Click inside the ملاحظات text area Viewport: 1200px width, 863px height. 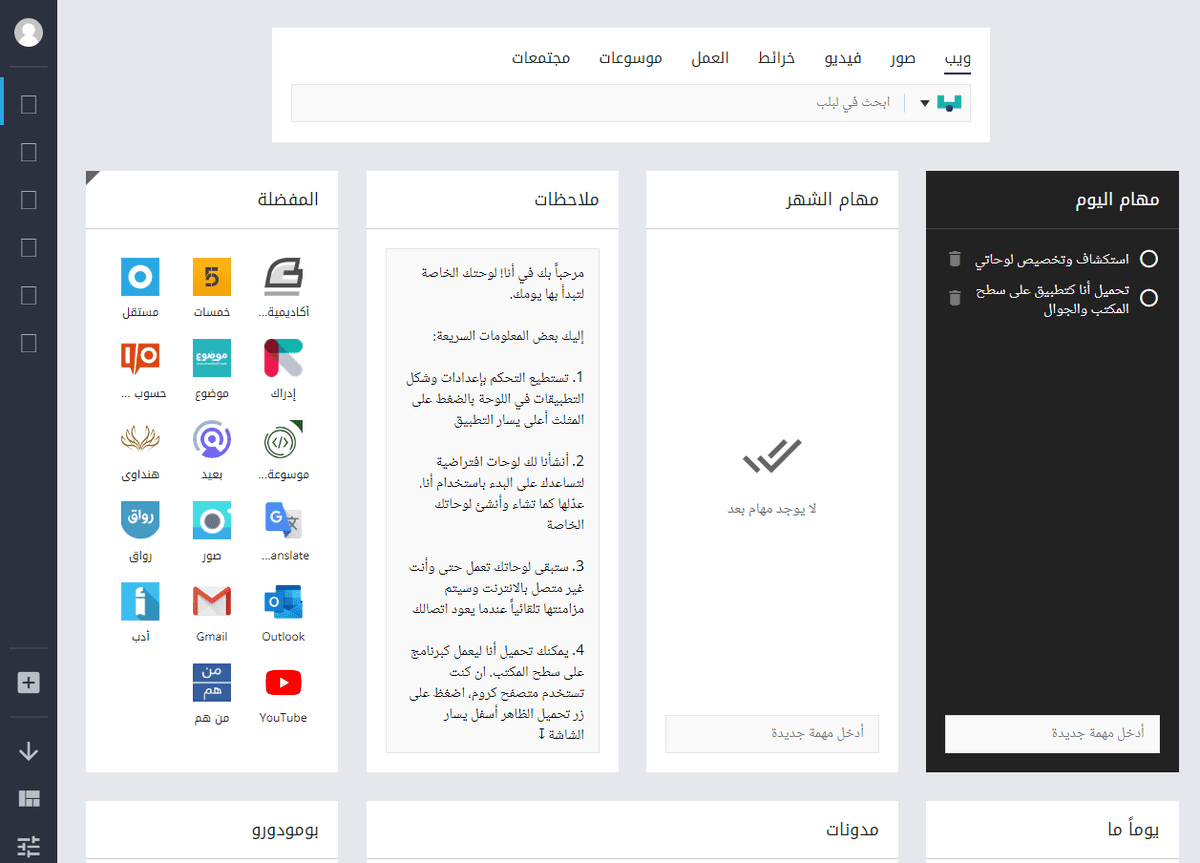click(492, 500)
